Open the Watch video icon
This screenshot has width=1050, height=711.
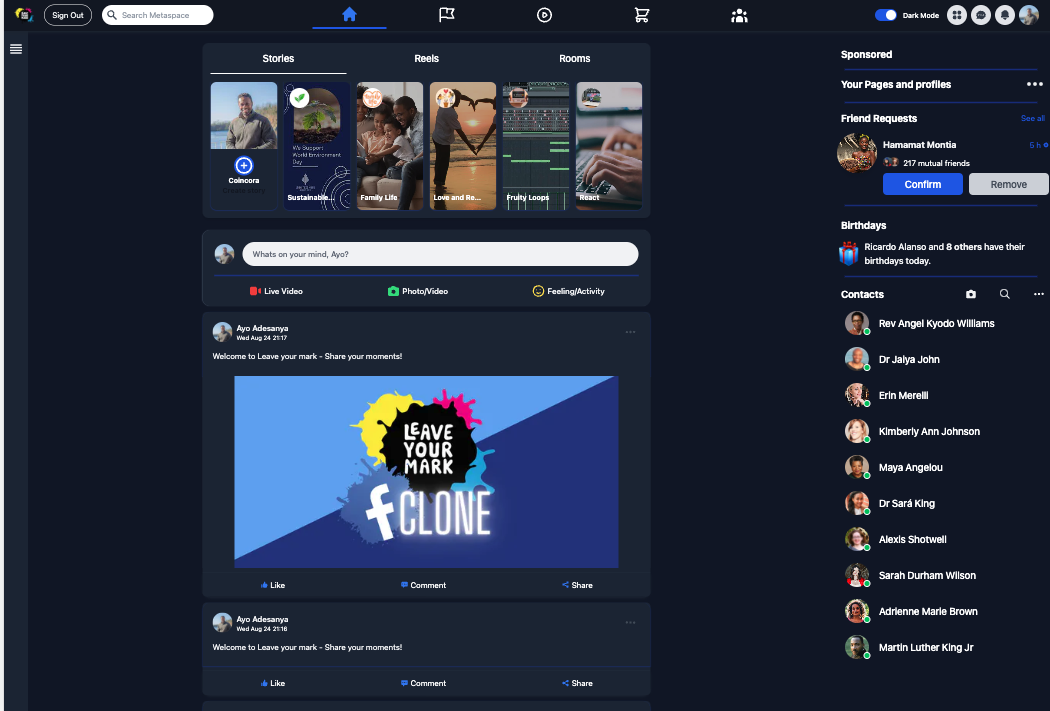point(544,15)
